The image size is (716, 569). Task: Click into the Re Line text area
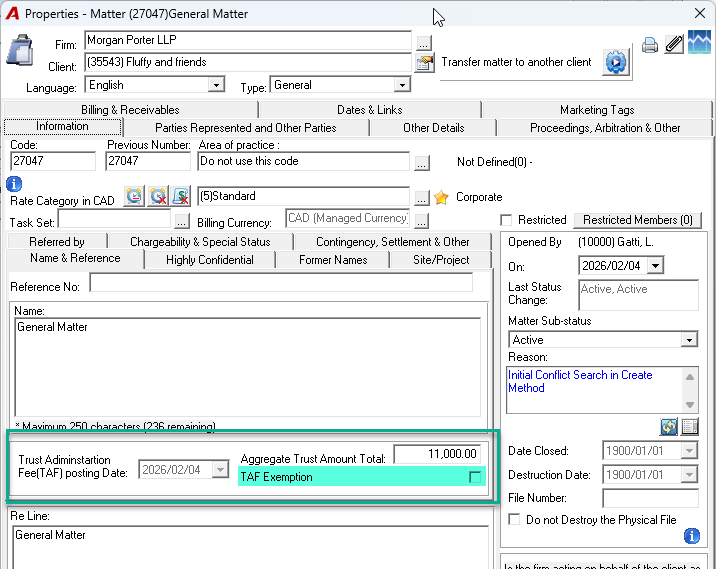tap(250, 548)
